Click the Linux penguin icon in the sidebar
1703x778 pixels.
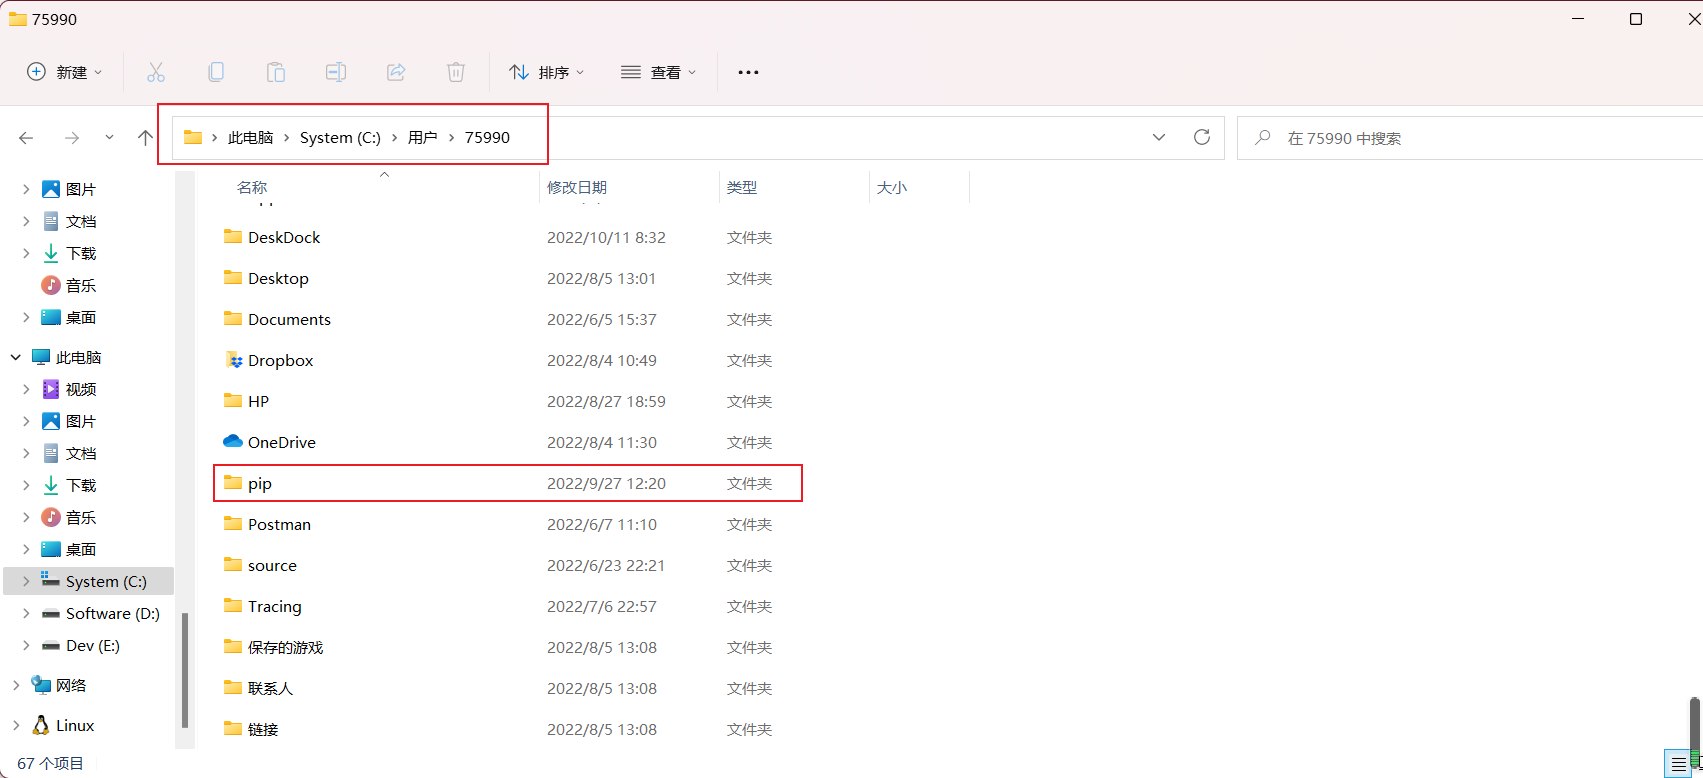pyautogui.click(x=41, y=725)
